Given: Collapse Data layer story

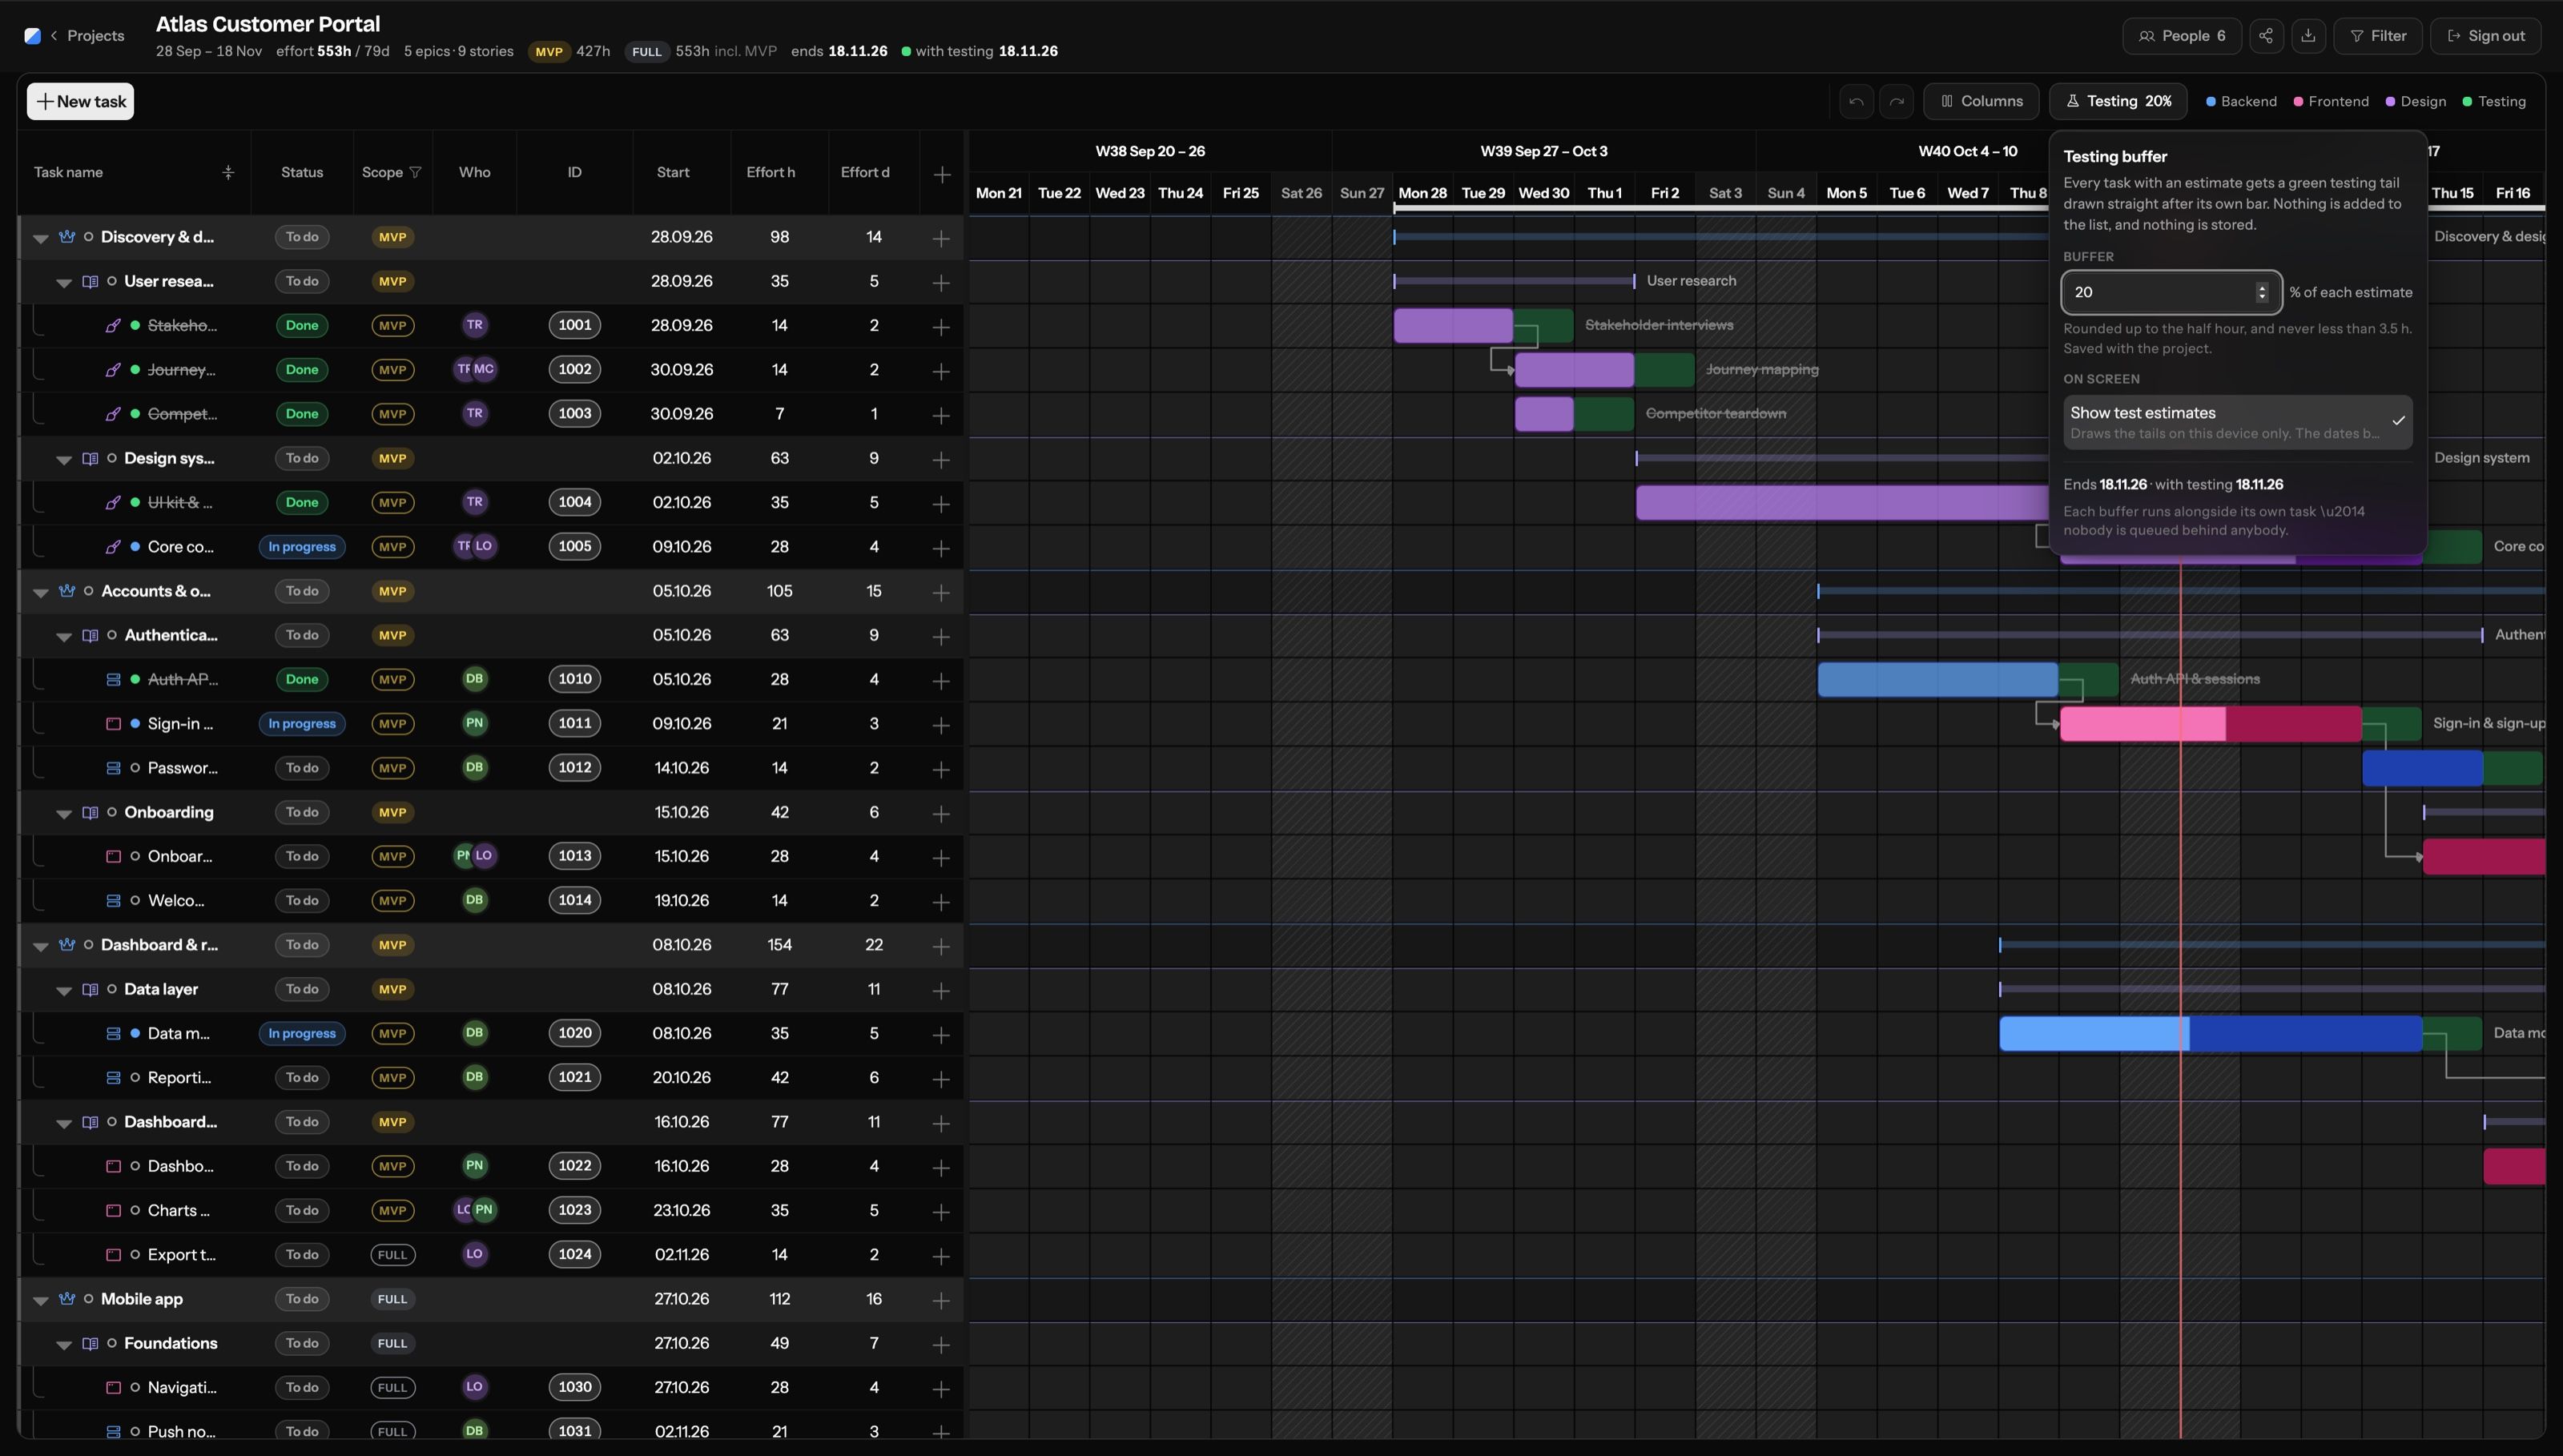Looking at the screenshot, I should pos(64,991).
